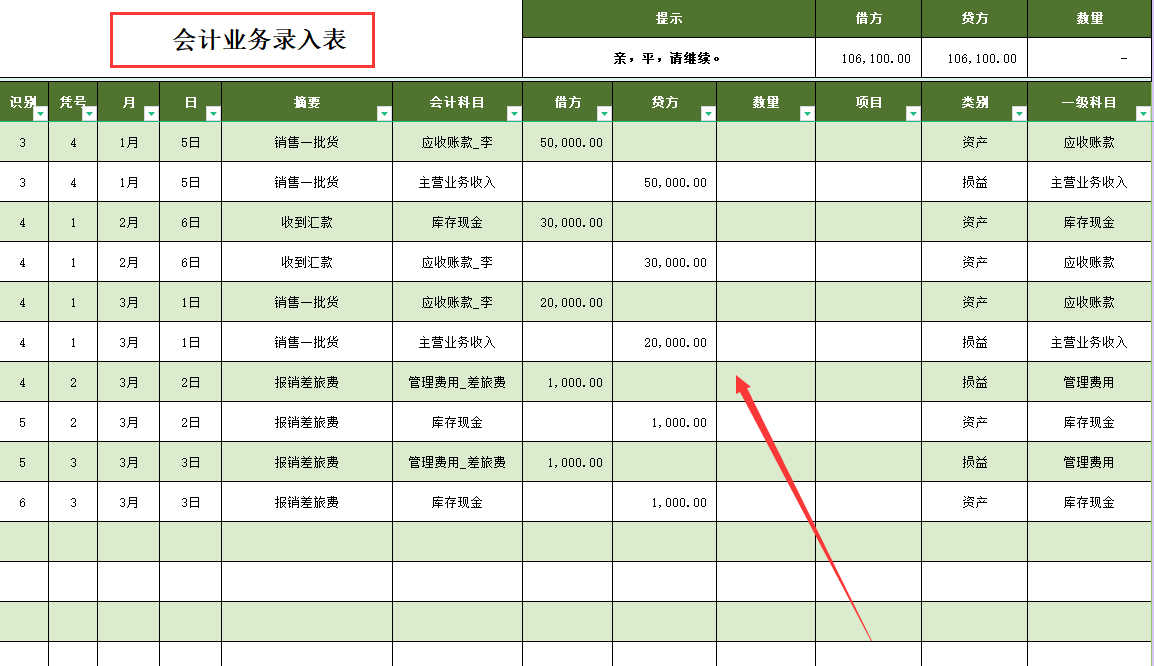Select the 管理费用_差旅费 cell
The width and height of the screenshot is (1154, 666).
pos(457,382)
